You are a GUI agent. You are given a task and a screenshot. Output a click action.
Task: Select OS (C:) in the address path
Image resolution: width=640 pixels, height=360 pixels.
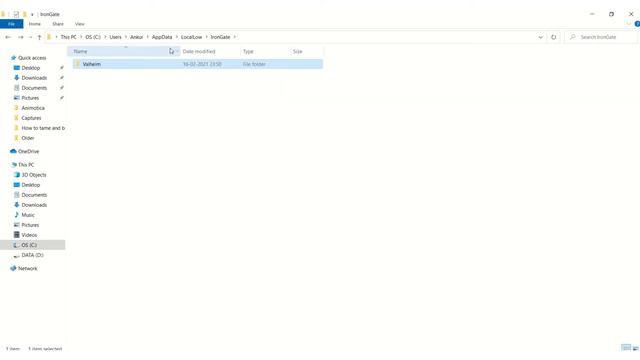click(x=93, y=37)
